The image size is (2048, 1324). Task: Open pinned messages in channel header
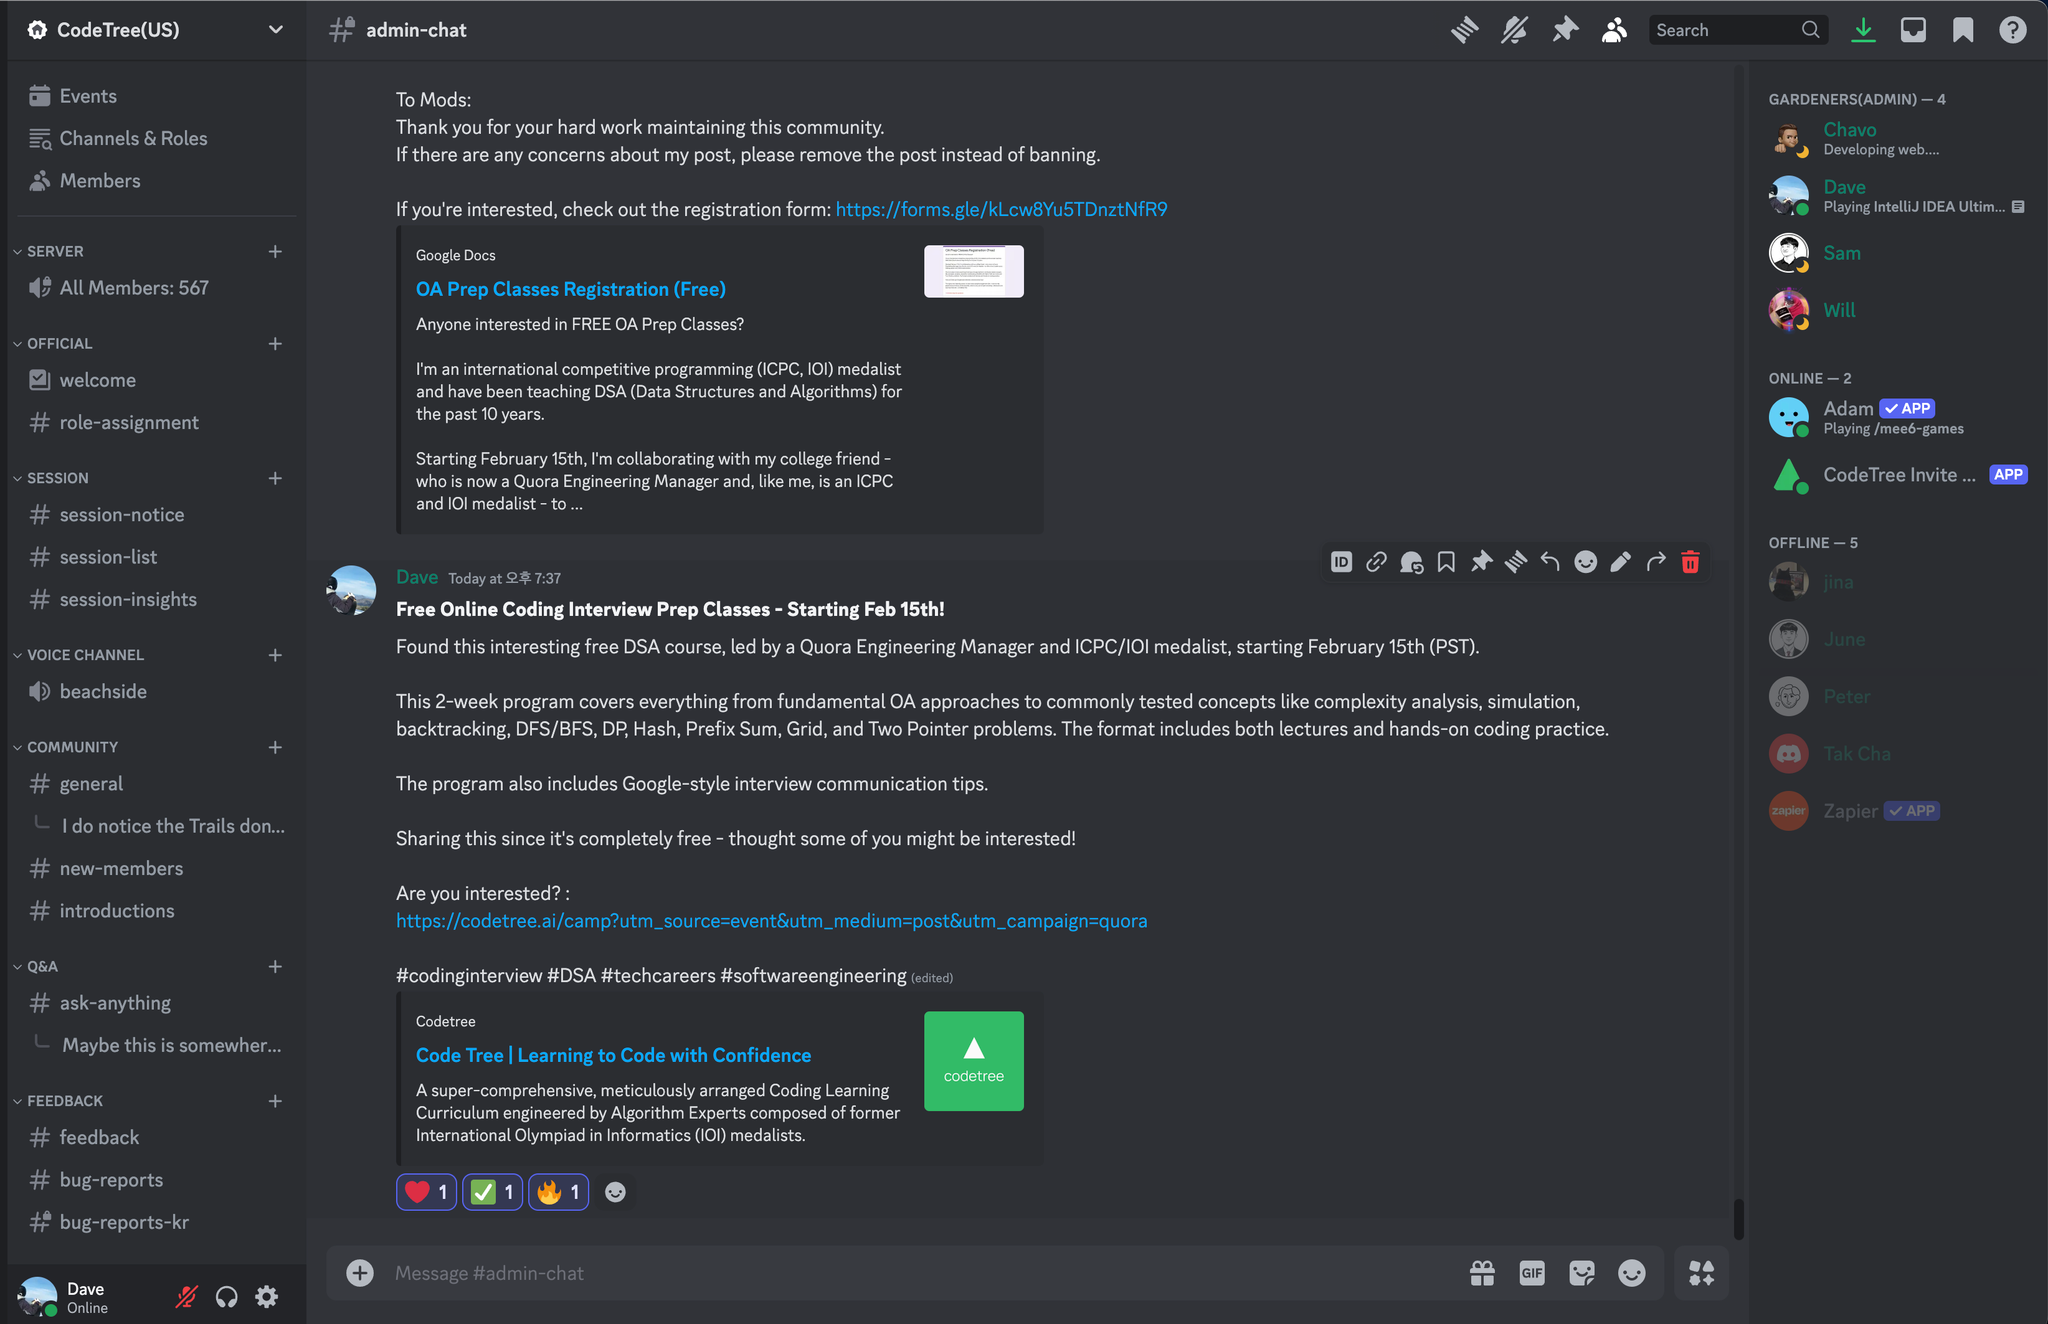(1565, 30)
